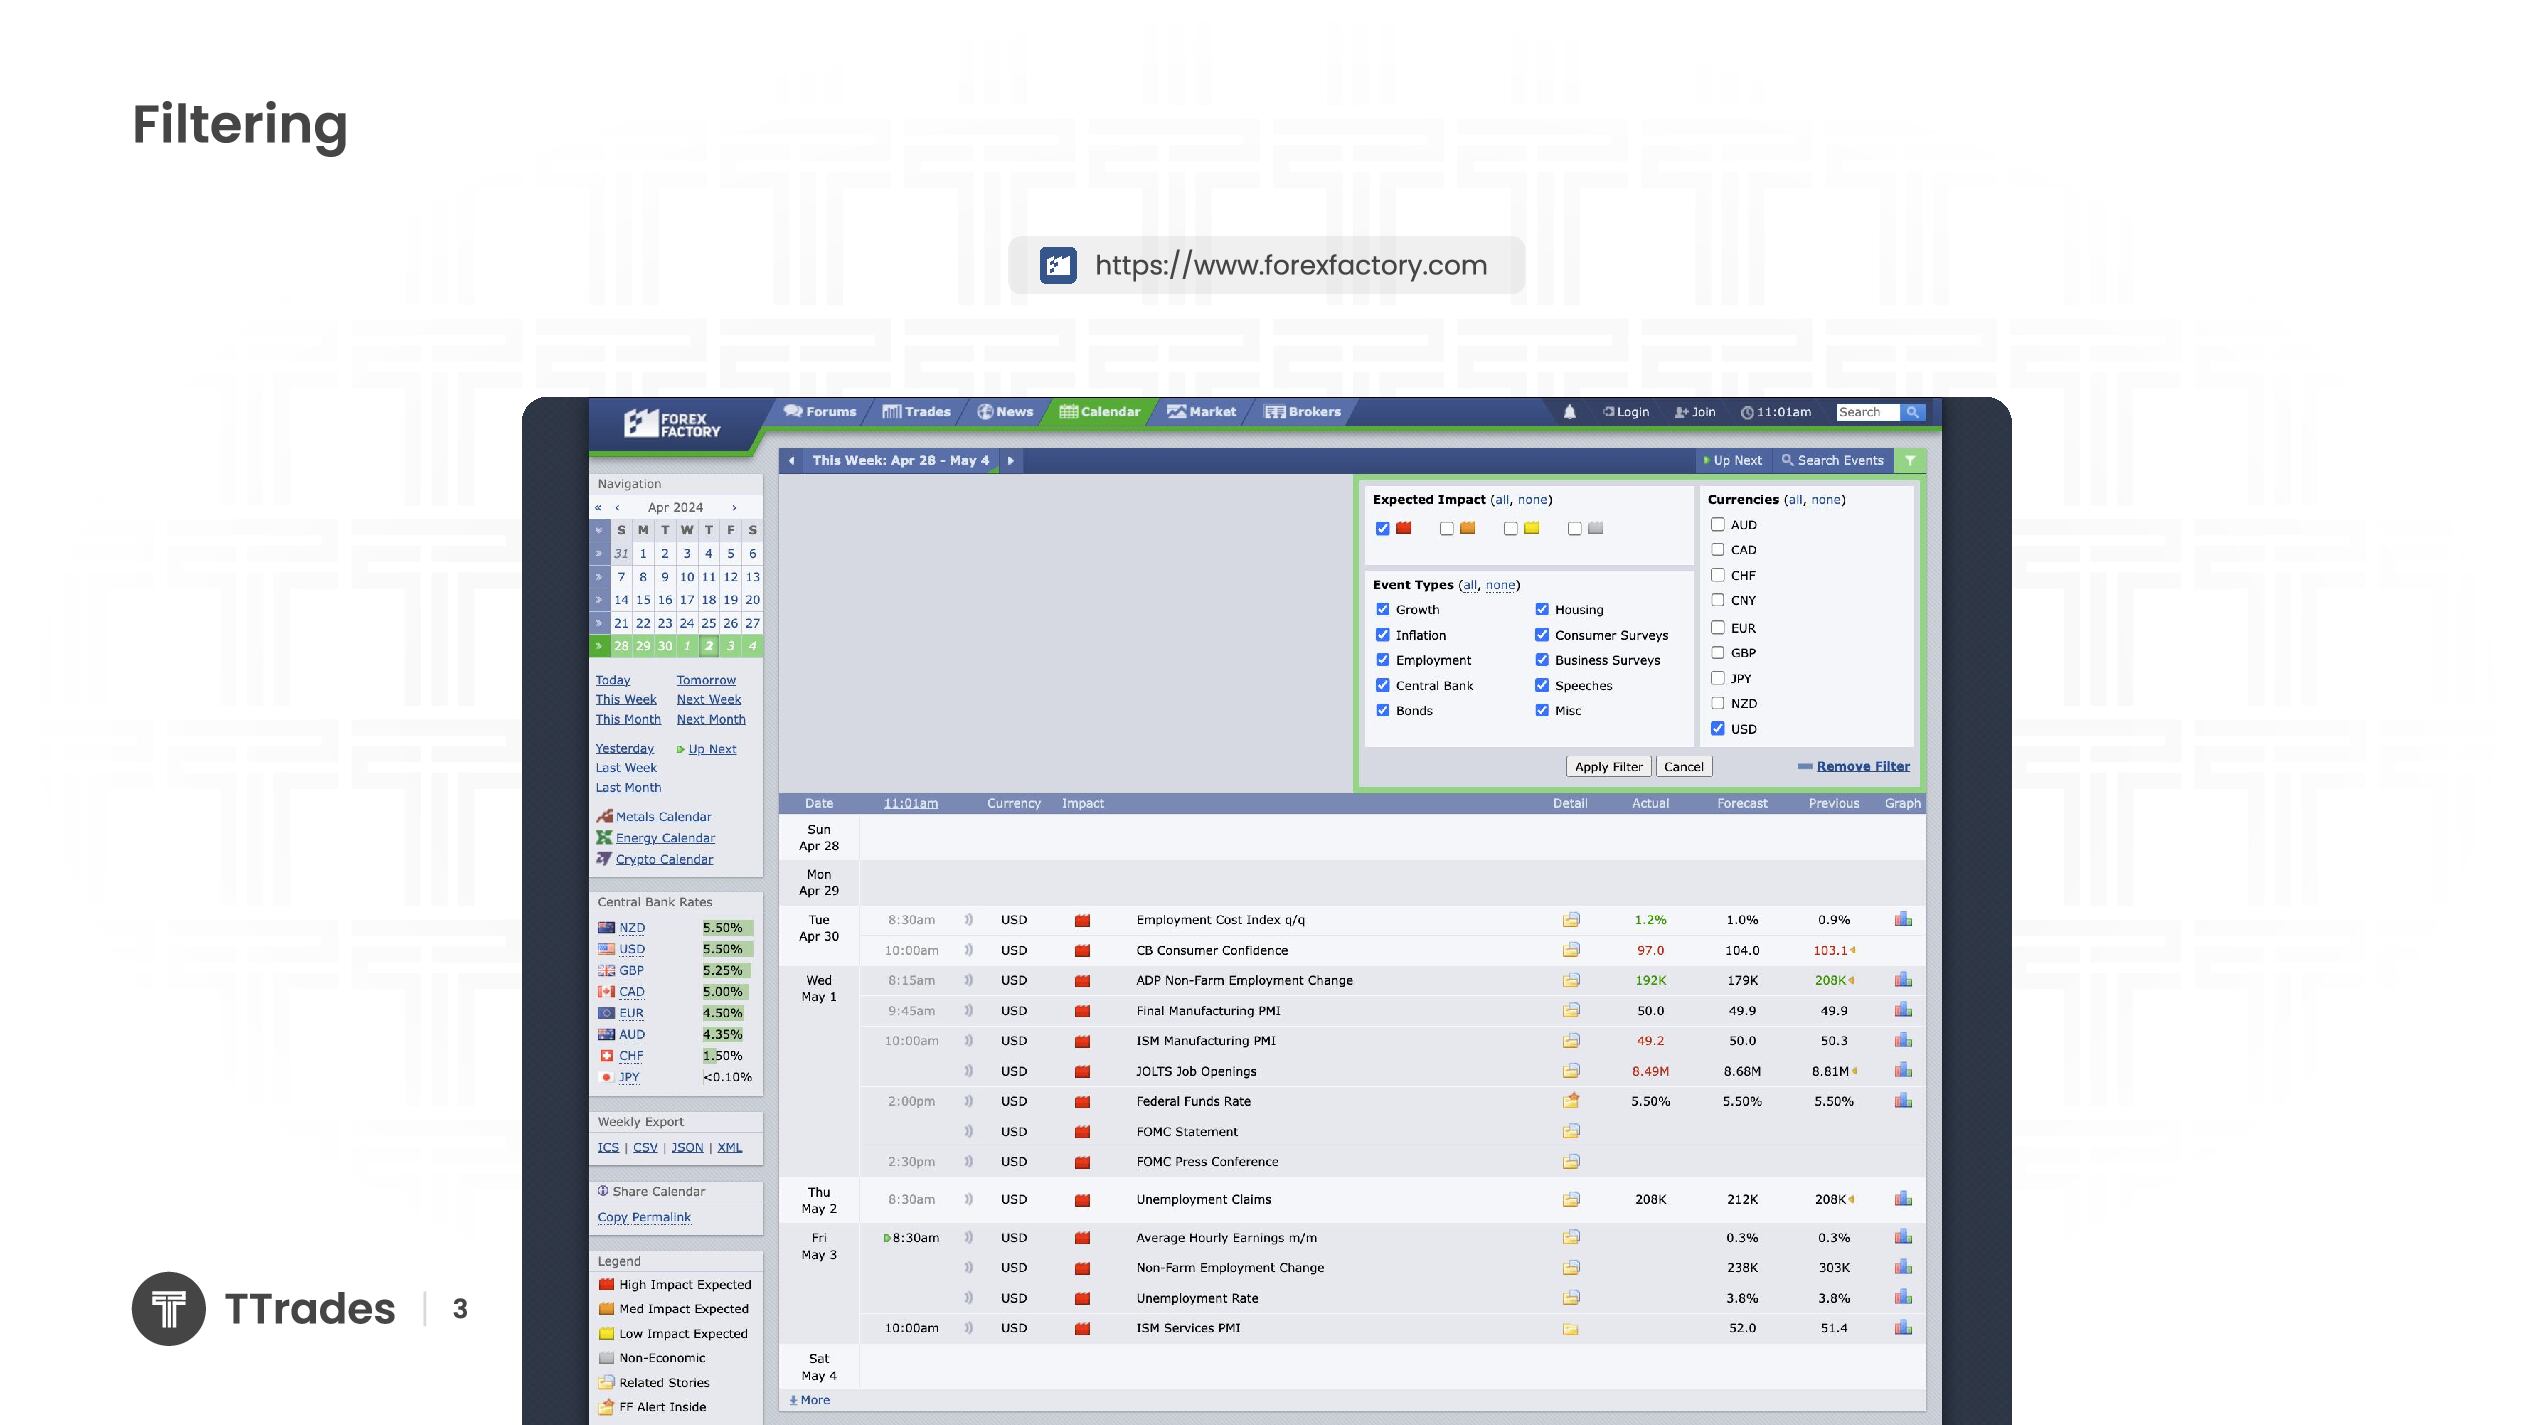Open detail folder for ISM Services PMI
This screenshot has width=2533, height=1425.
point(1571,1328)
